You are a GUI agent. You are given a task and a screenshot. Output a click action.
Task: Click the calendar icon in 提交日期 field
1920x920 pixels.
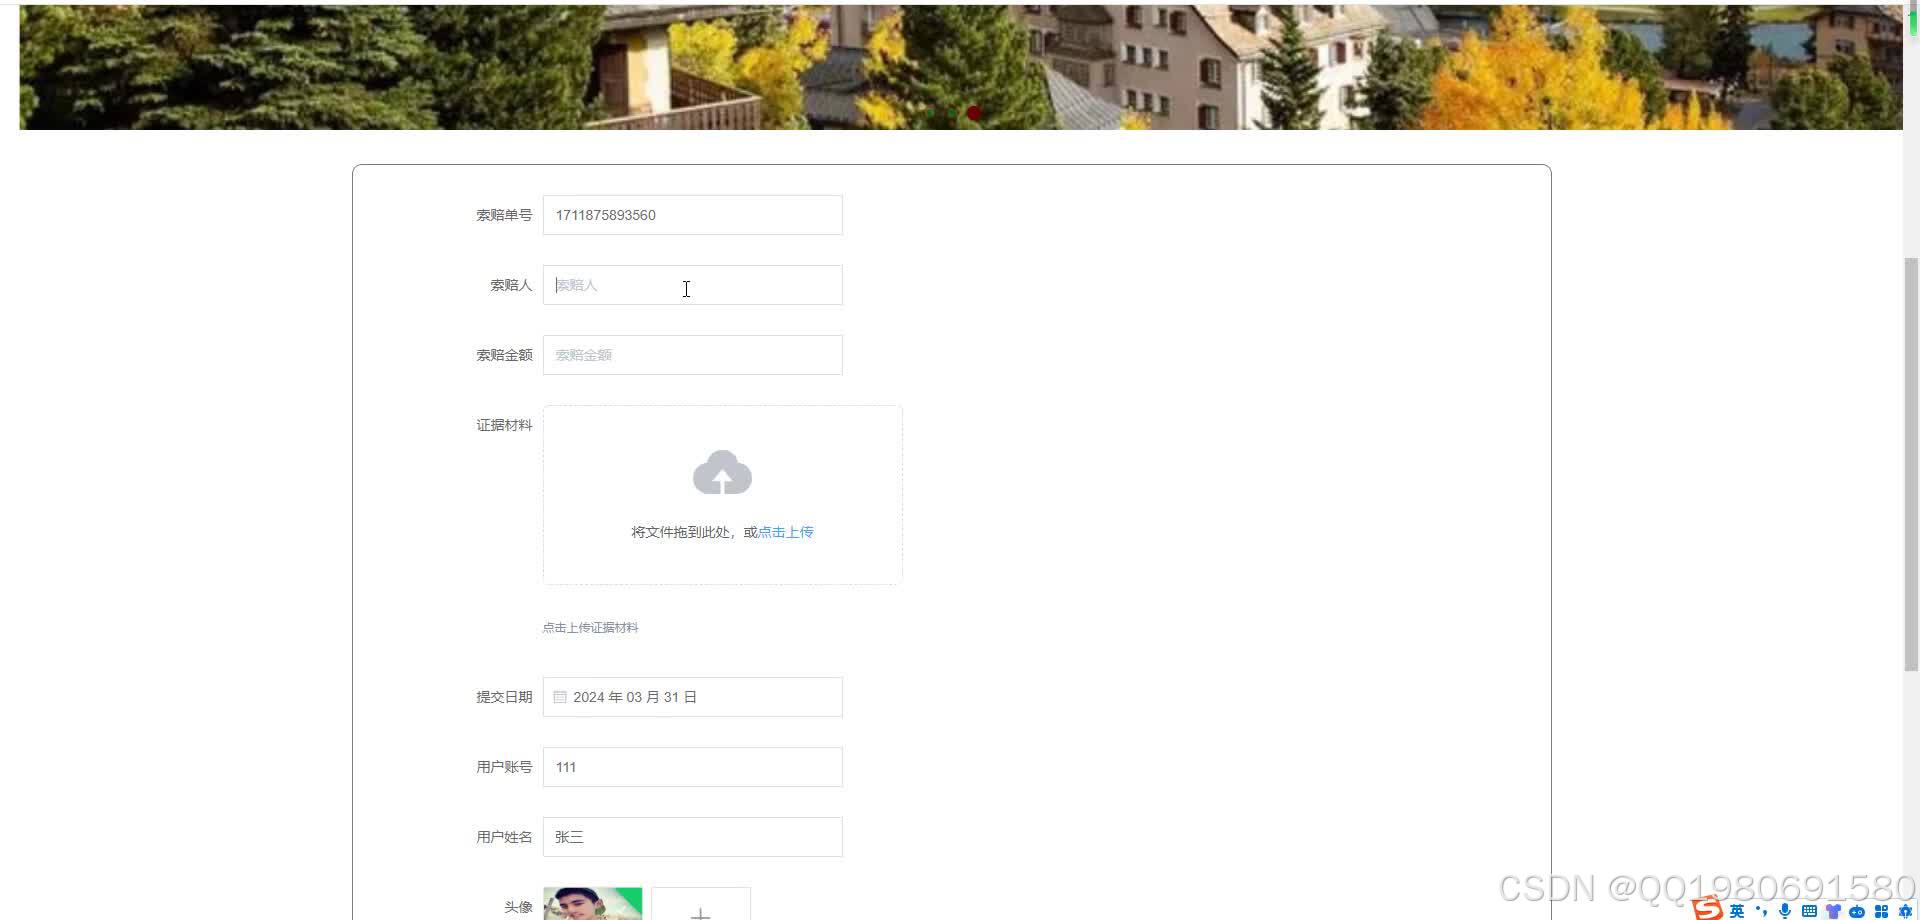pyautogui.click(x=560, y=697)
